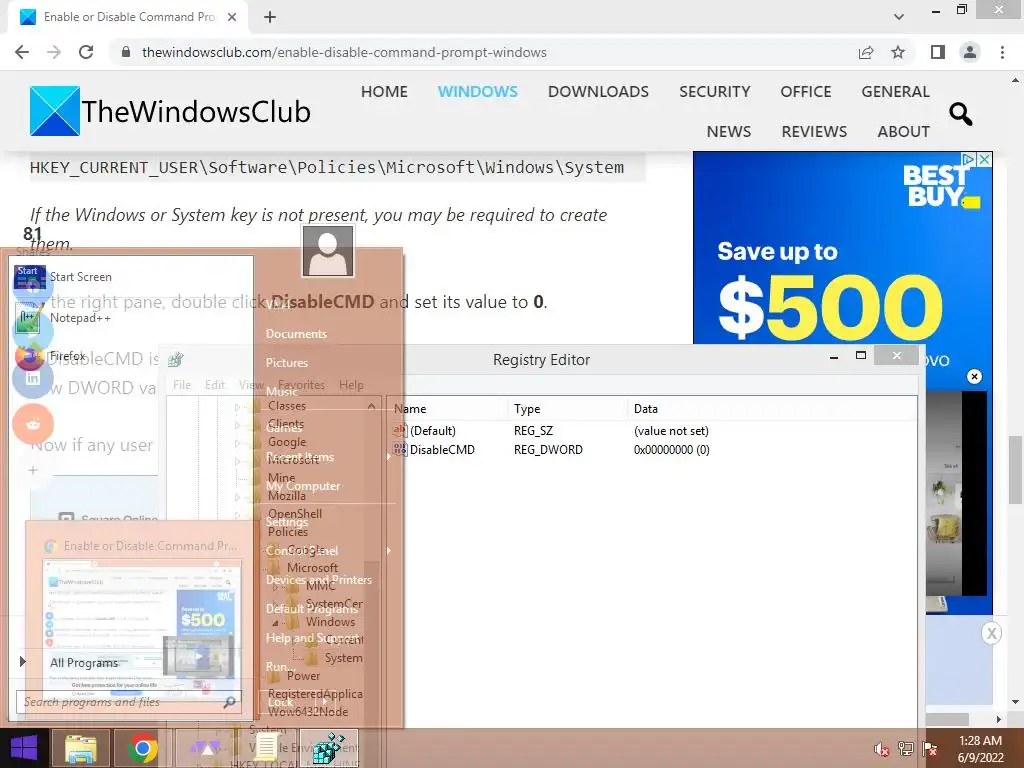Focus the Chrome address bar URL
Image resolution: width=1024 pixels, height=768 pixels.
(x=344, y=52)
